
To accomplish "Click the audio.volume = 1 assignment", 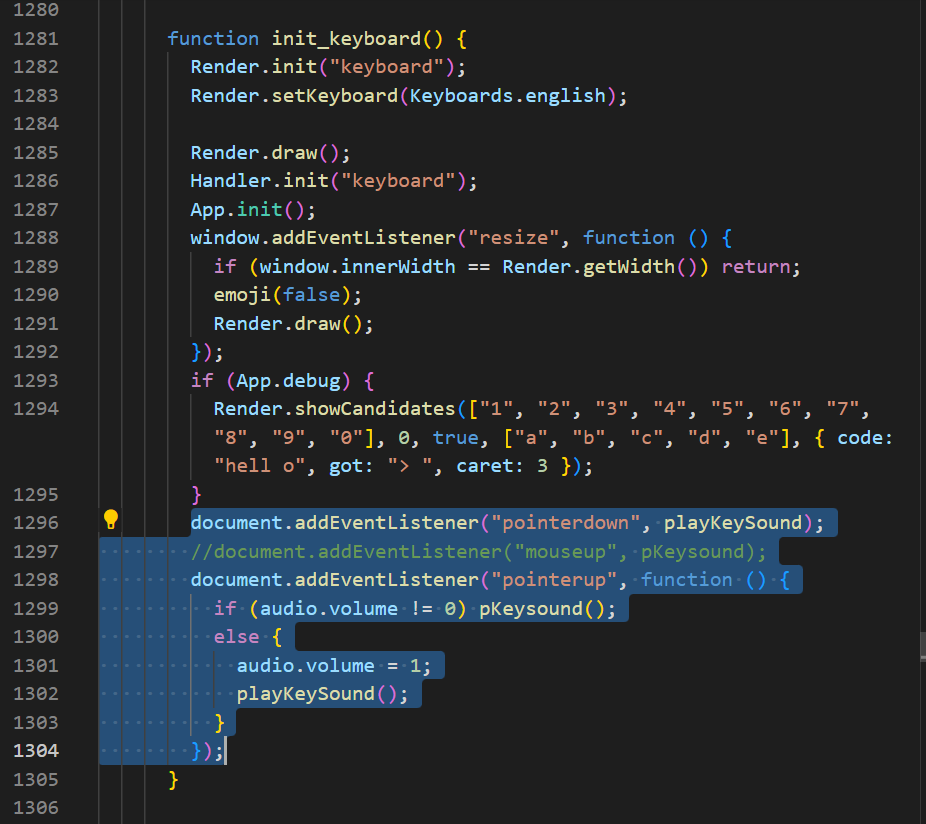I will [334, 666].
